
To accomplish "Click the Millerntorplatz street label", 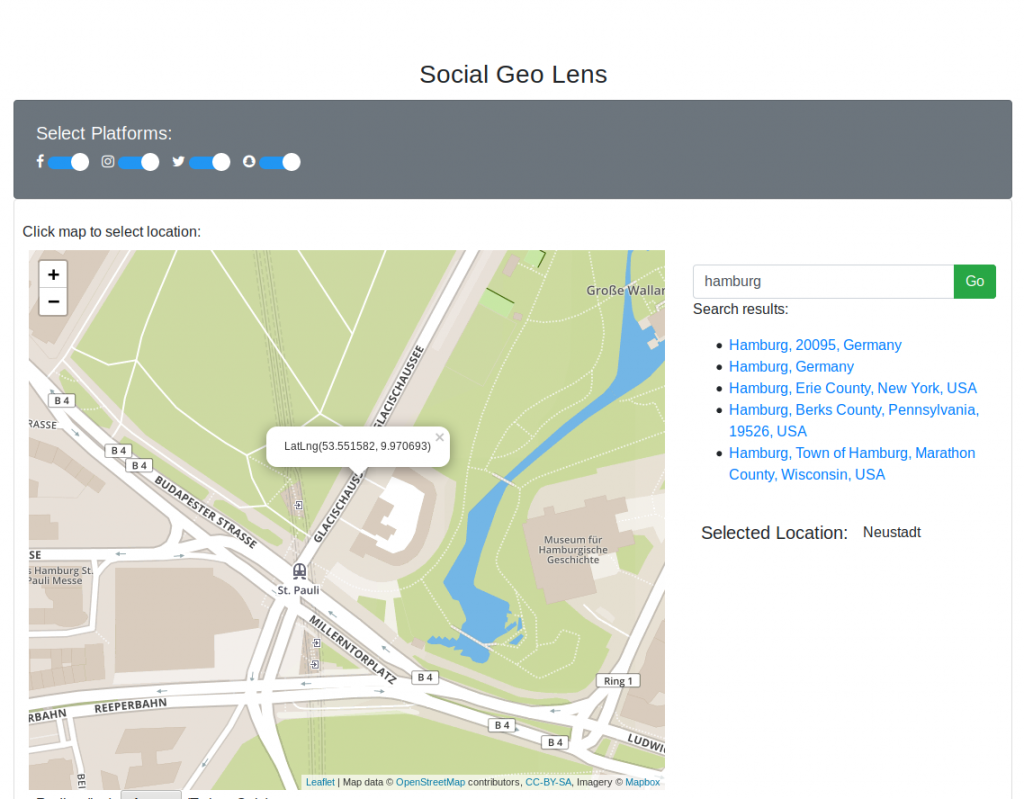I will [353, 649].
